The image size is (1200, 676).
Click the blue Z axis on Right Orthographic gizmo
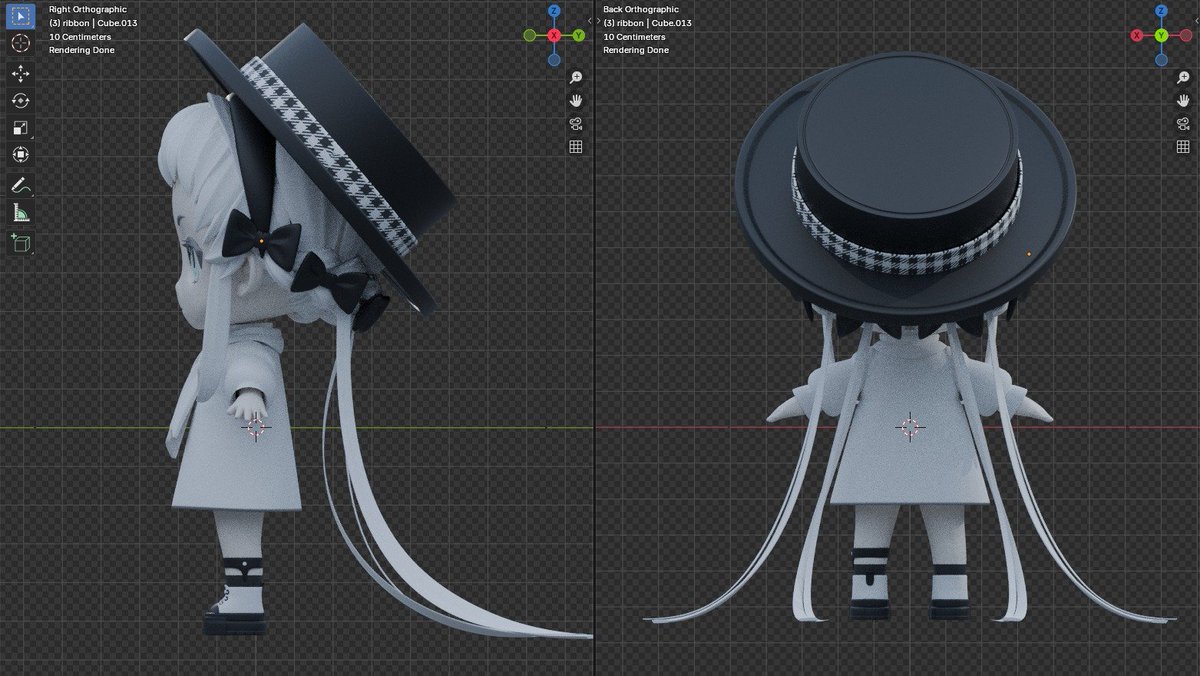click(554, 11)
